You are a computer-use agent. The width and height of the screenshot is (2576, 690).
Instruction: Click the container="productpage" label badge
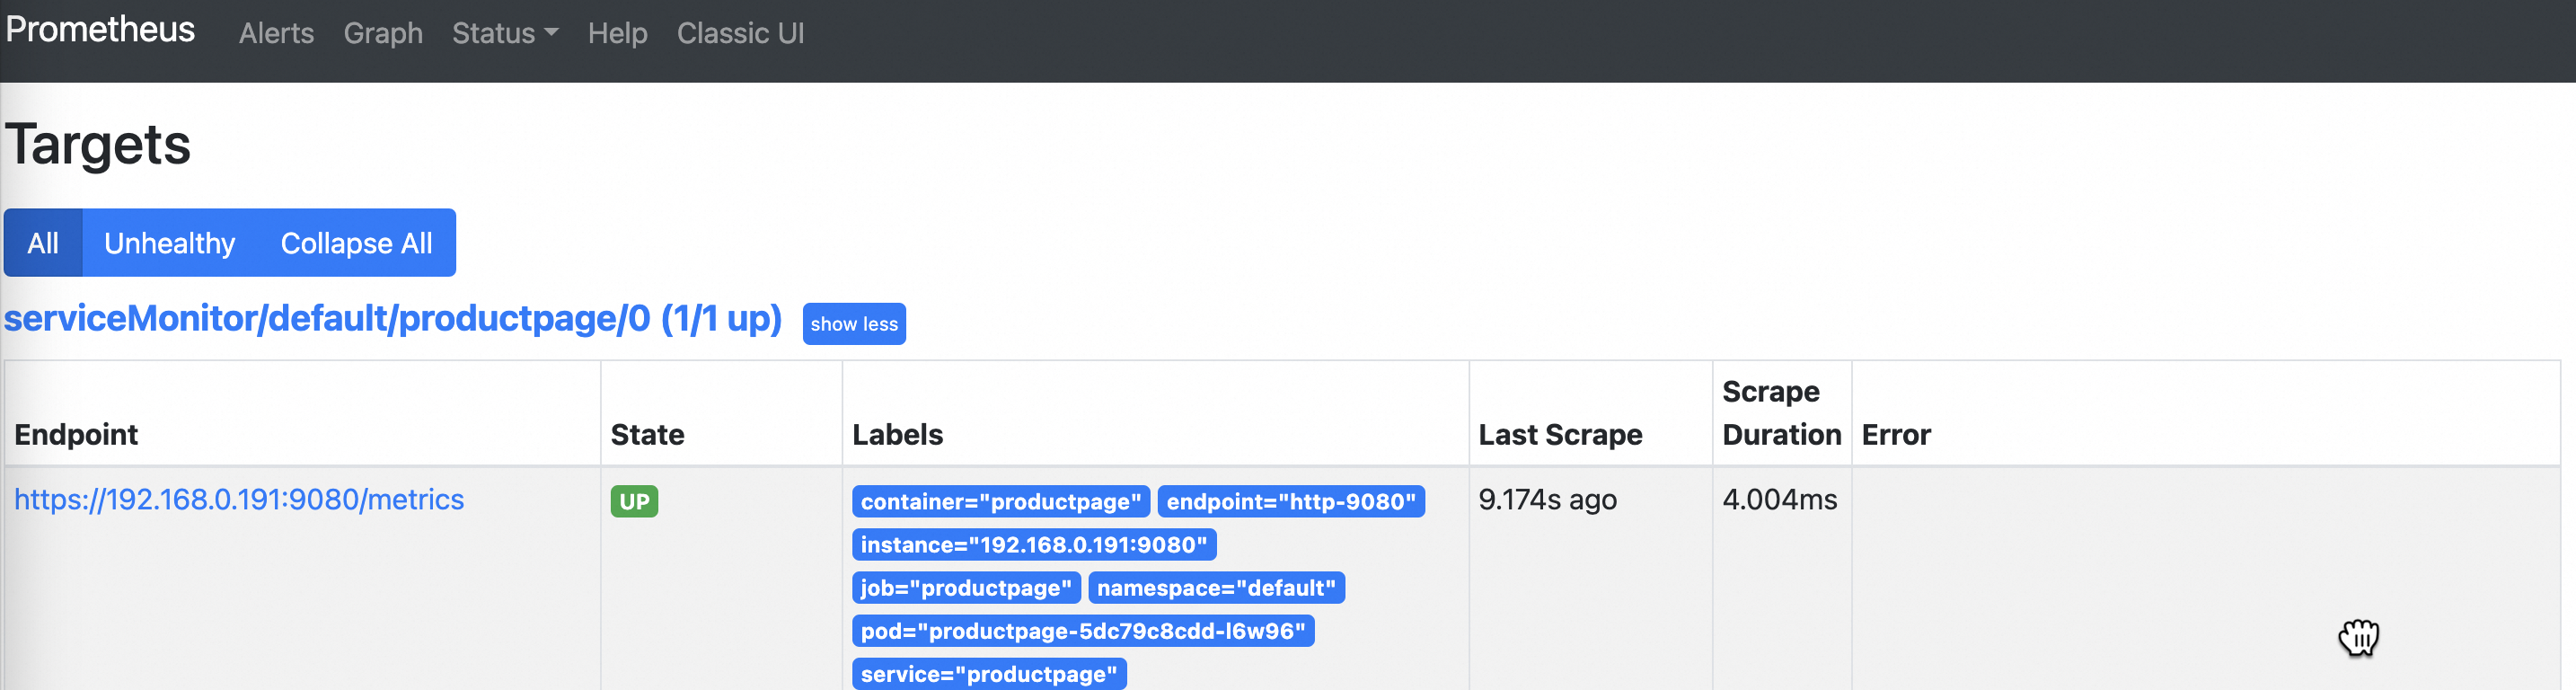[1000, 501]
